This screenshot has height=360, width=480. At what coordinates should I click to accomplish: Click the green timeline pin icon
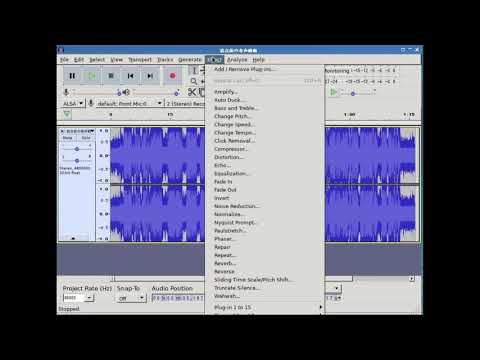point(67,115)
